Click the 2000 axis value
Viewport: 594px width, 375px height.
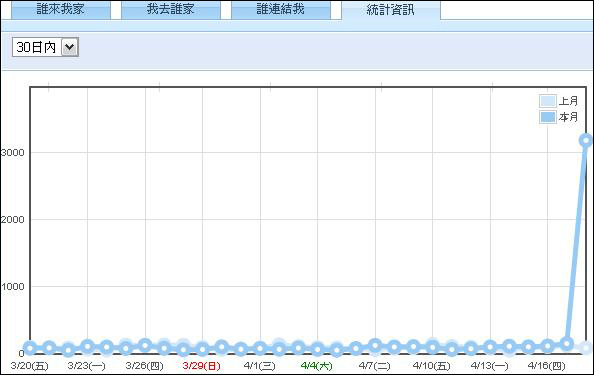click(13, 219)
